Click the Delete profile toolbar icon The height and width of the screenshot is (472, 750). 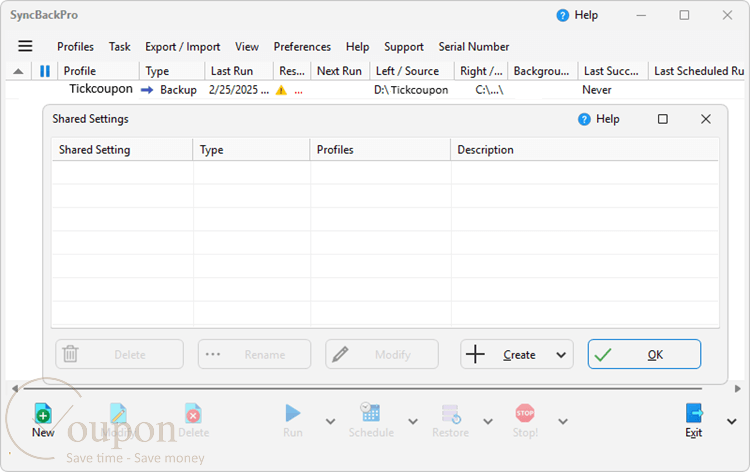point(193,413)
